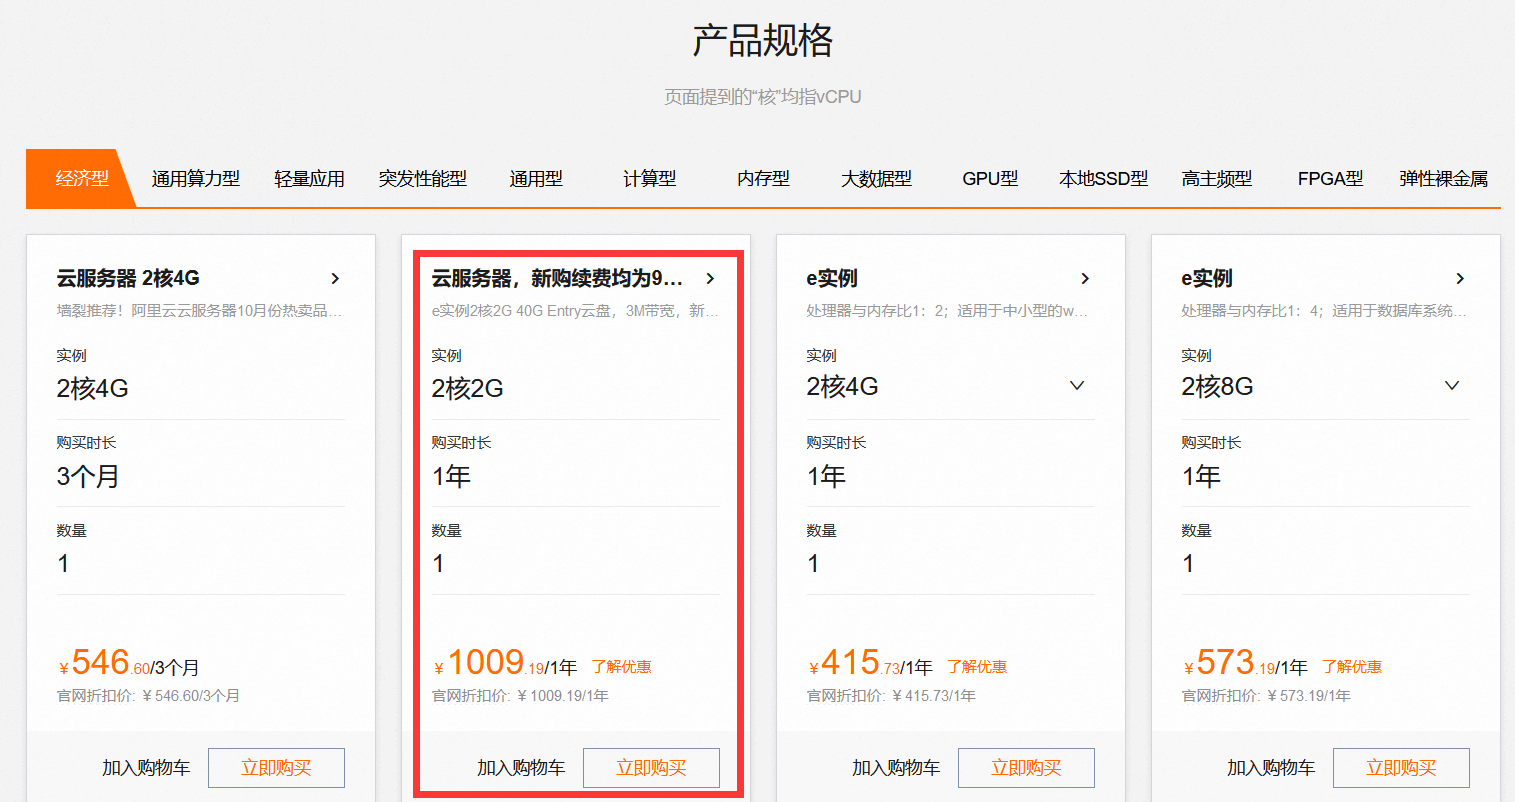This screenshot has width=1515, height=802.
Task: Open the 突发性能型 tab
Action: [423, 179]
